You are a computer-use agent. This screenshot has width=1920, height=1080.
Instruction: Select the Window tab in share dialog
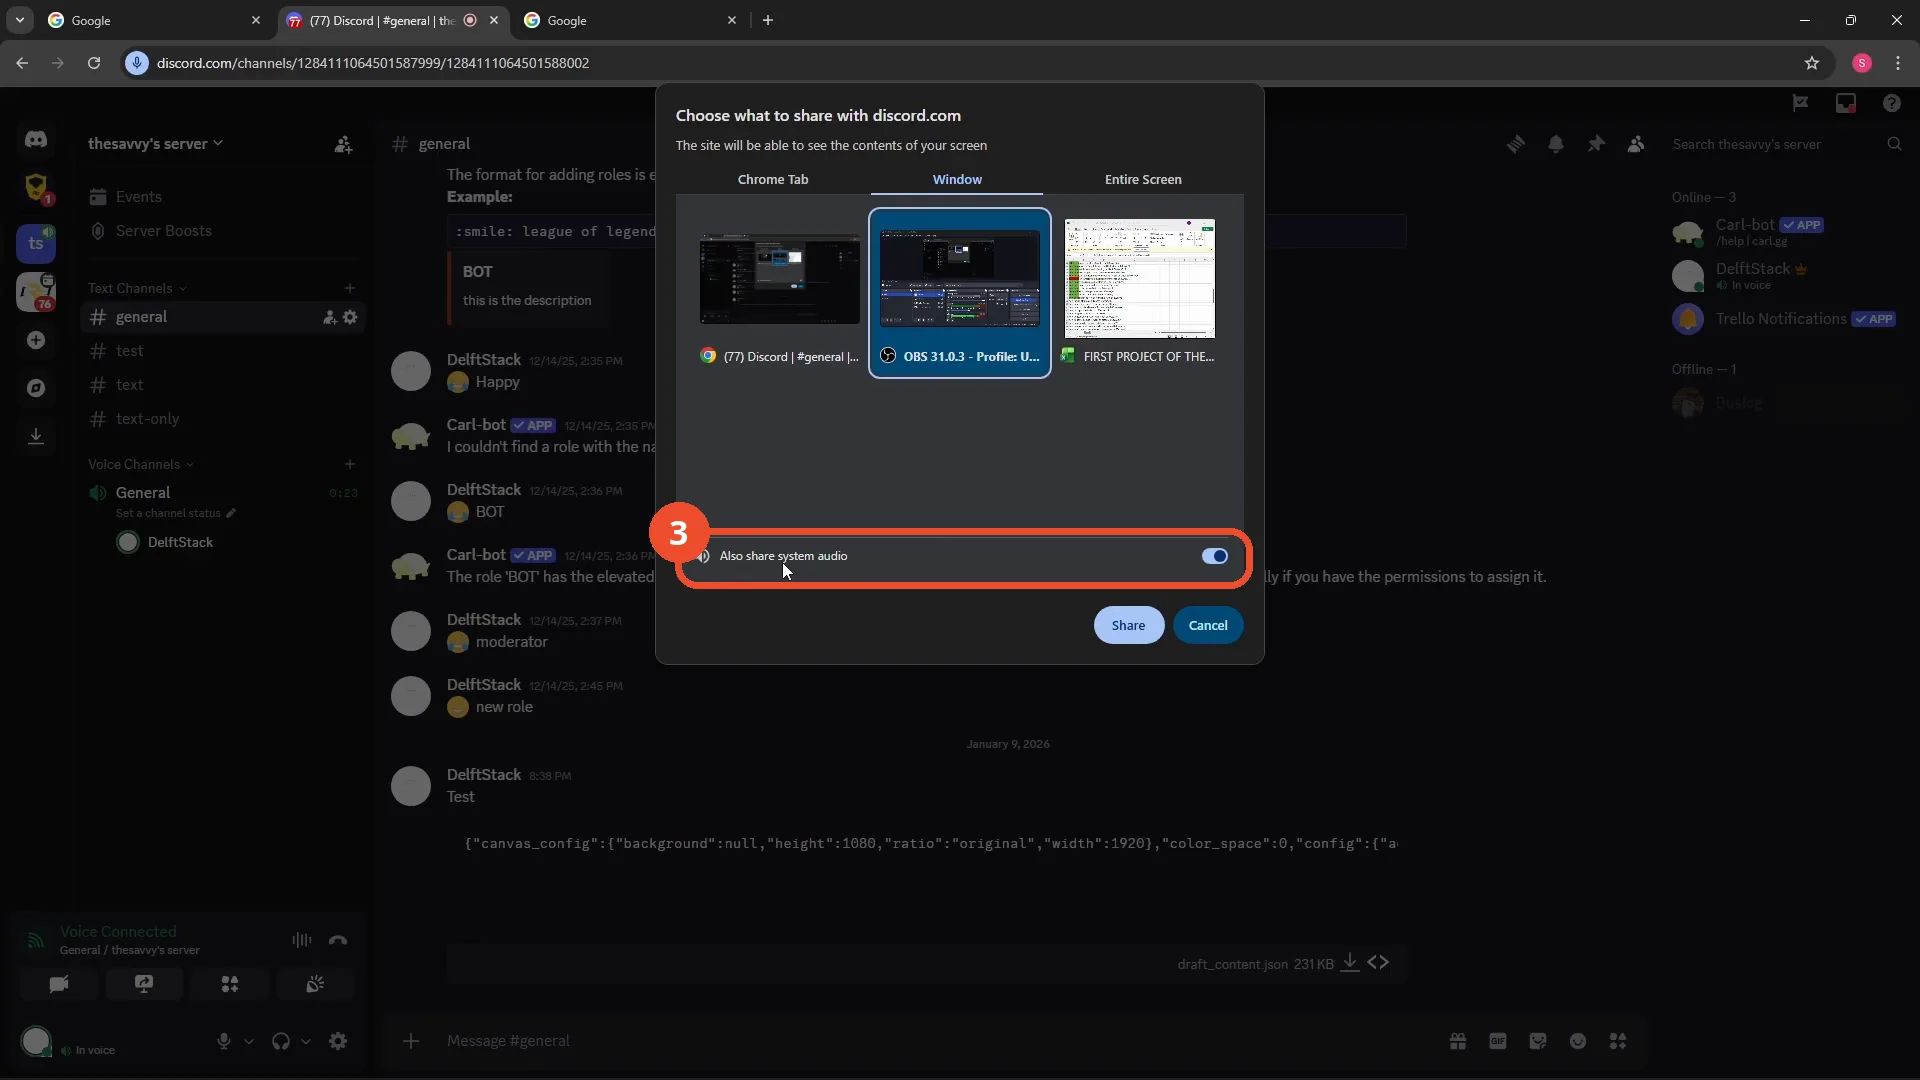957,179
